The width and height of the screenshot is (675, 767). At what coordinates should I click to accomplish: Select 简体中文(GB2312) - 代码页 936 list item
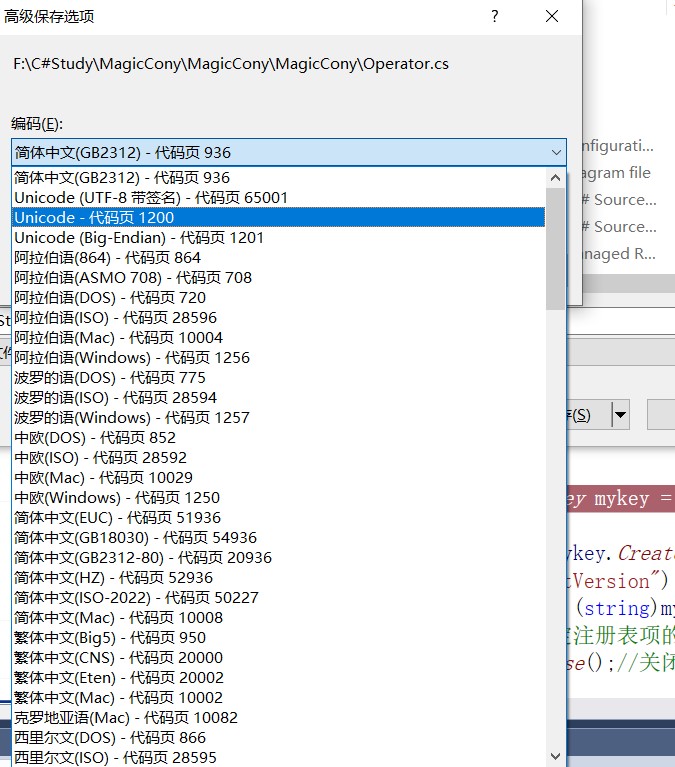tap(278, 178)
